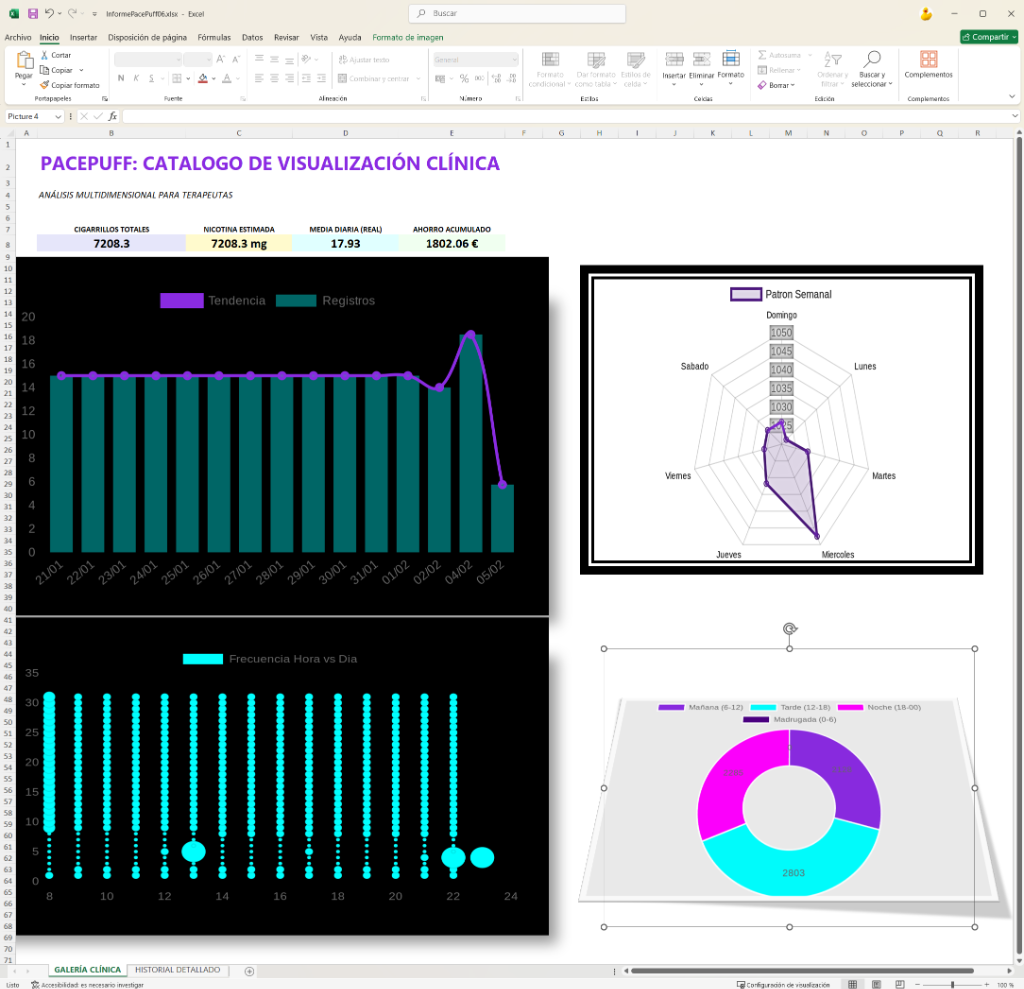The image size is (1024, 989).
Task: Click the rotate handle above donut picture
Action: 790,628
